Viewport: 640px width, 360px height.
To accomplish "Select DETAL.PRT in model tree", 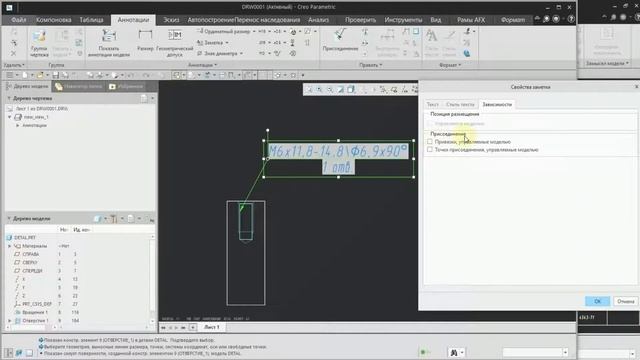I will point(25,238).
